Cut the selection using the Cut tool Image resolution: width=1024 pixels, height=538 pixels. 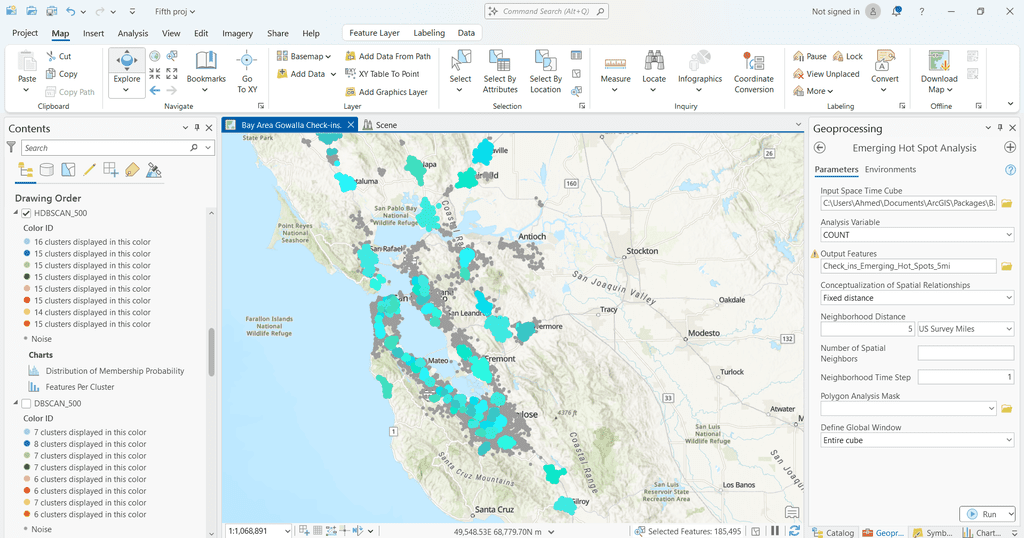59,56
